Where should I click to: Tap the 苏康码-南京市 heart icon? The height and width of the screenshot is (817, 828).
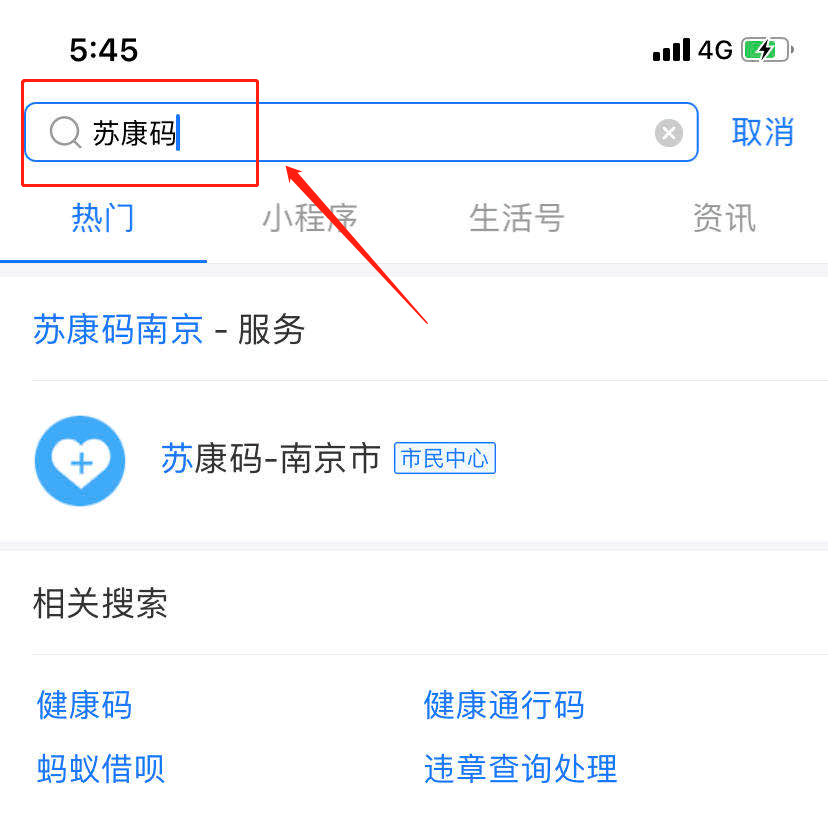[x=80, y=460]
